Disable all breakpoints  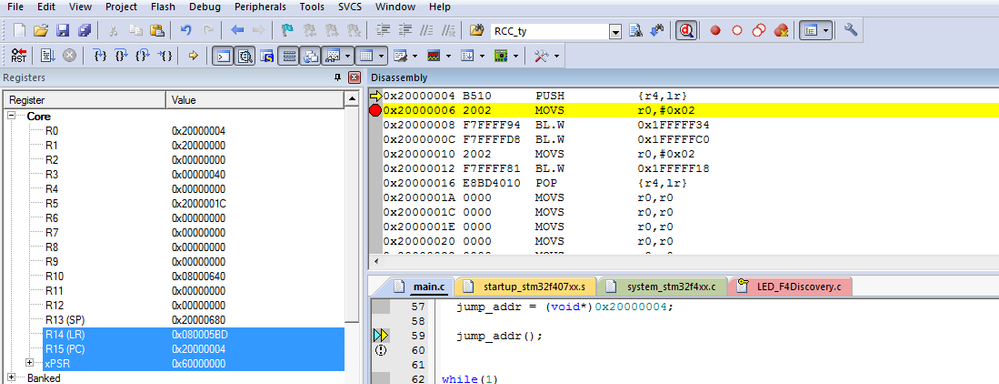[x=759, y=31]
